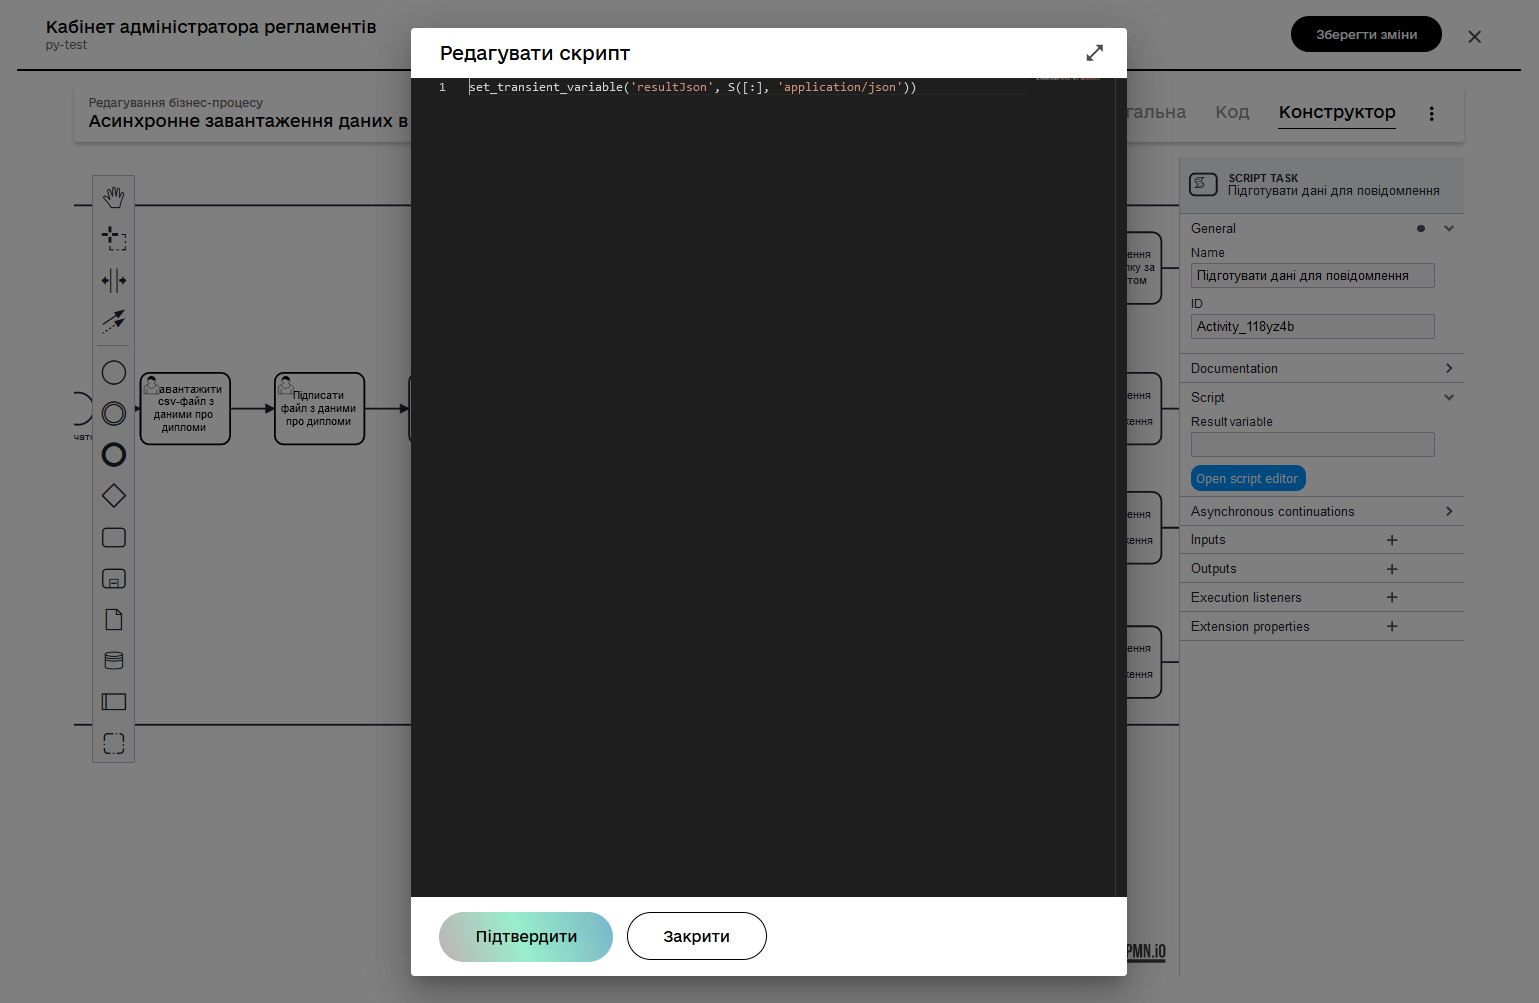This screenshot has height=1003, width=1539.
Task: Add an Inputs entry with plus
Action: [x=1392, y=540]
